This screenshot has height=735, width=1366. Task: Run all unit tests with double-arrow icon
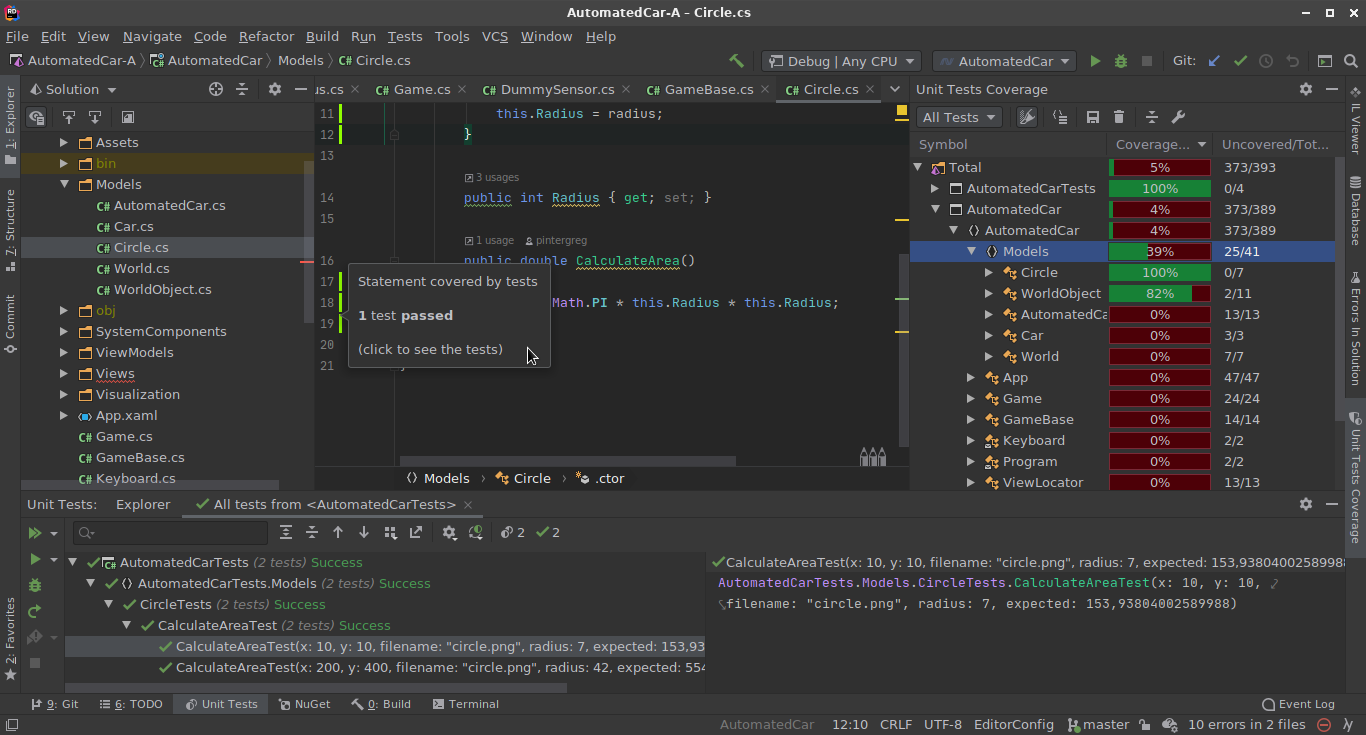point(35,533)
